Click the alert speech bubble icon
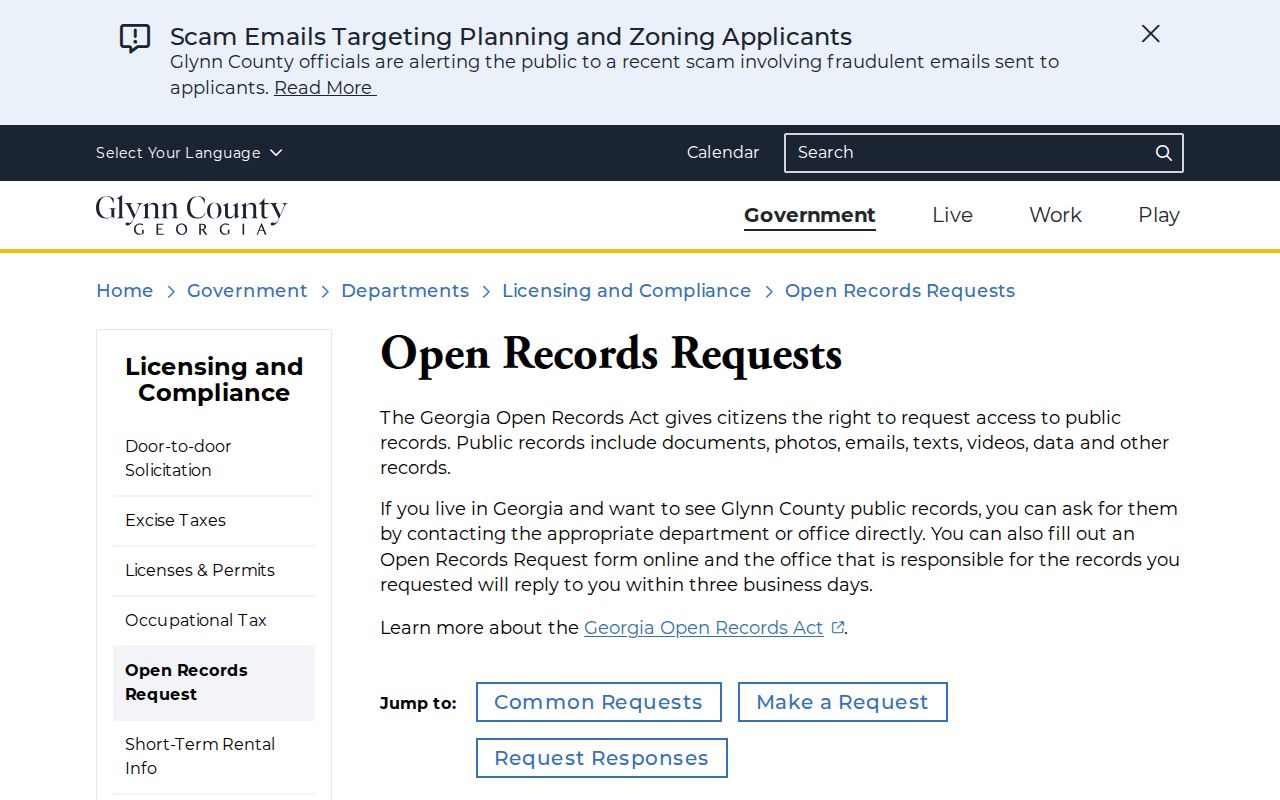This screenshot has height=800, width=1280. (x=135, y=39)
